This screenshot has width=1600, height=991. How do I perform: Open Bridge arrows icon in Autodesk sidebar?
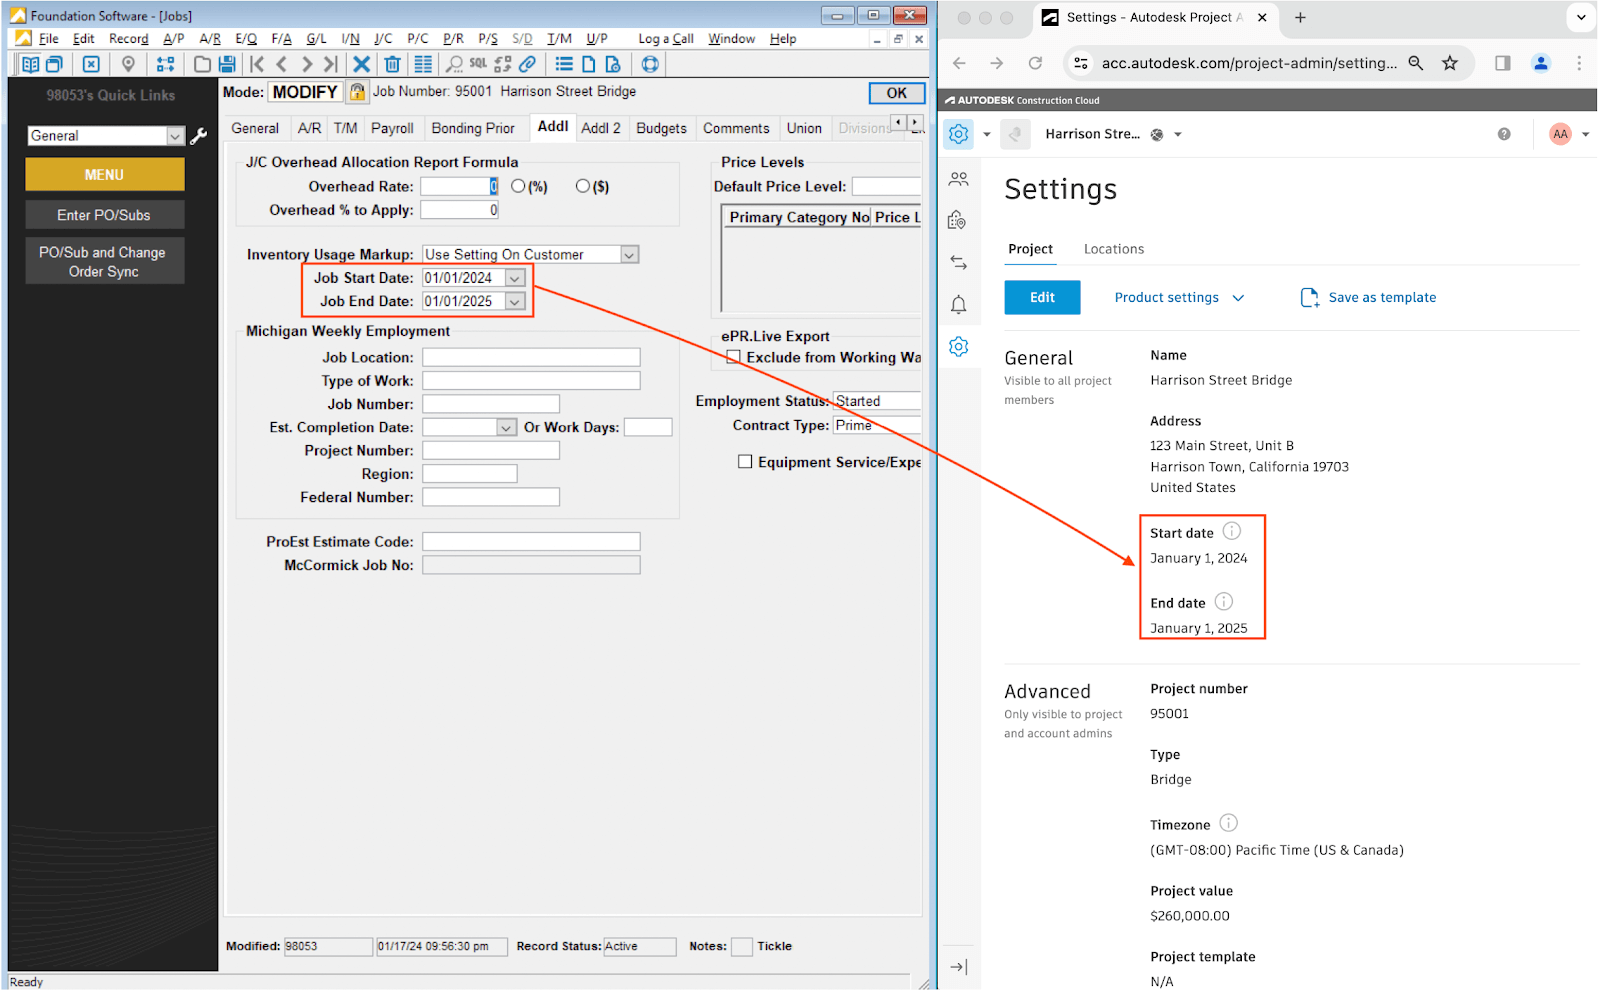(x=959, y=262)
